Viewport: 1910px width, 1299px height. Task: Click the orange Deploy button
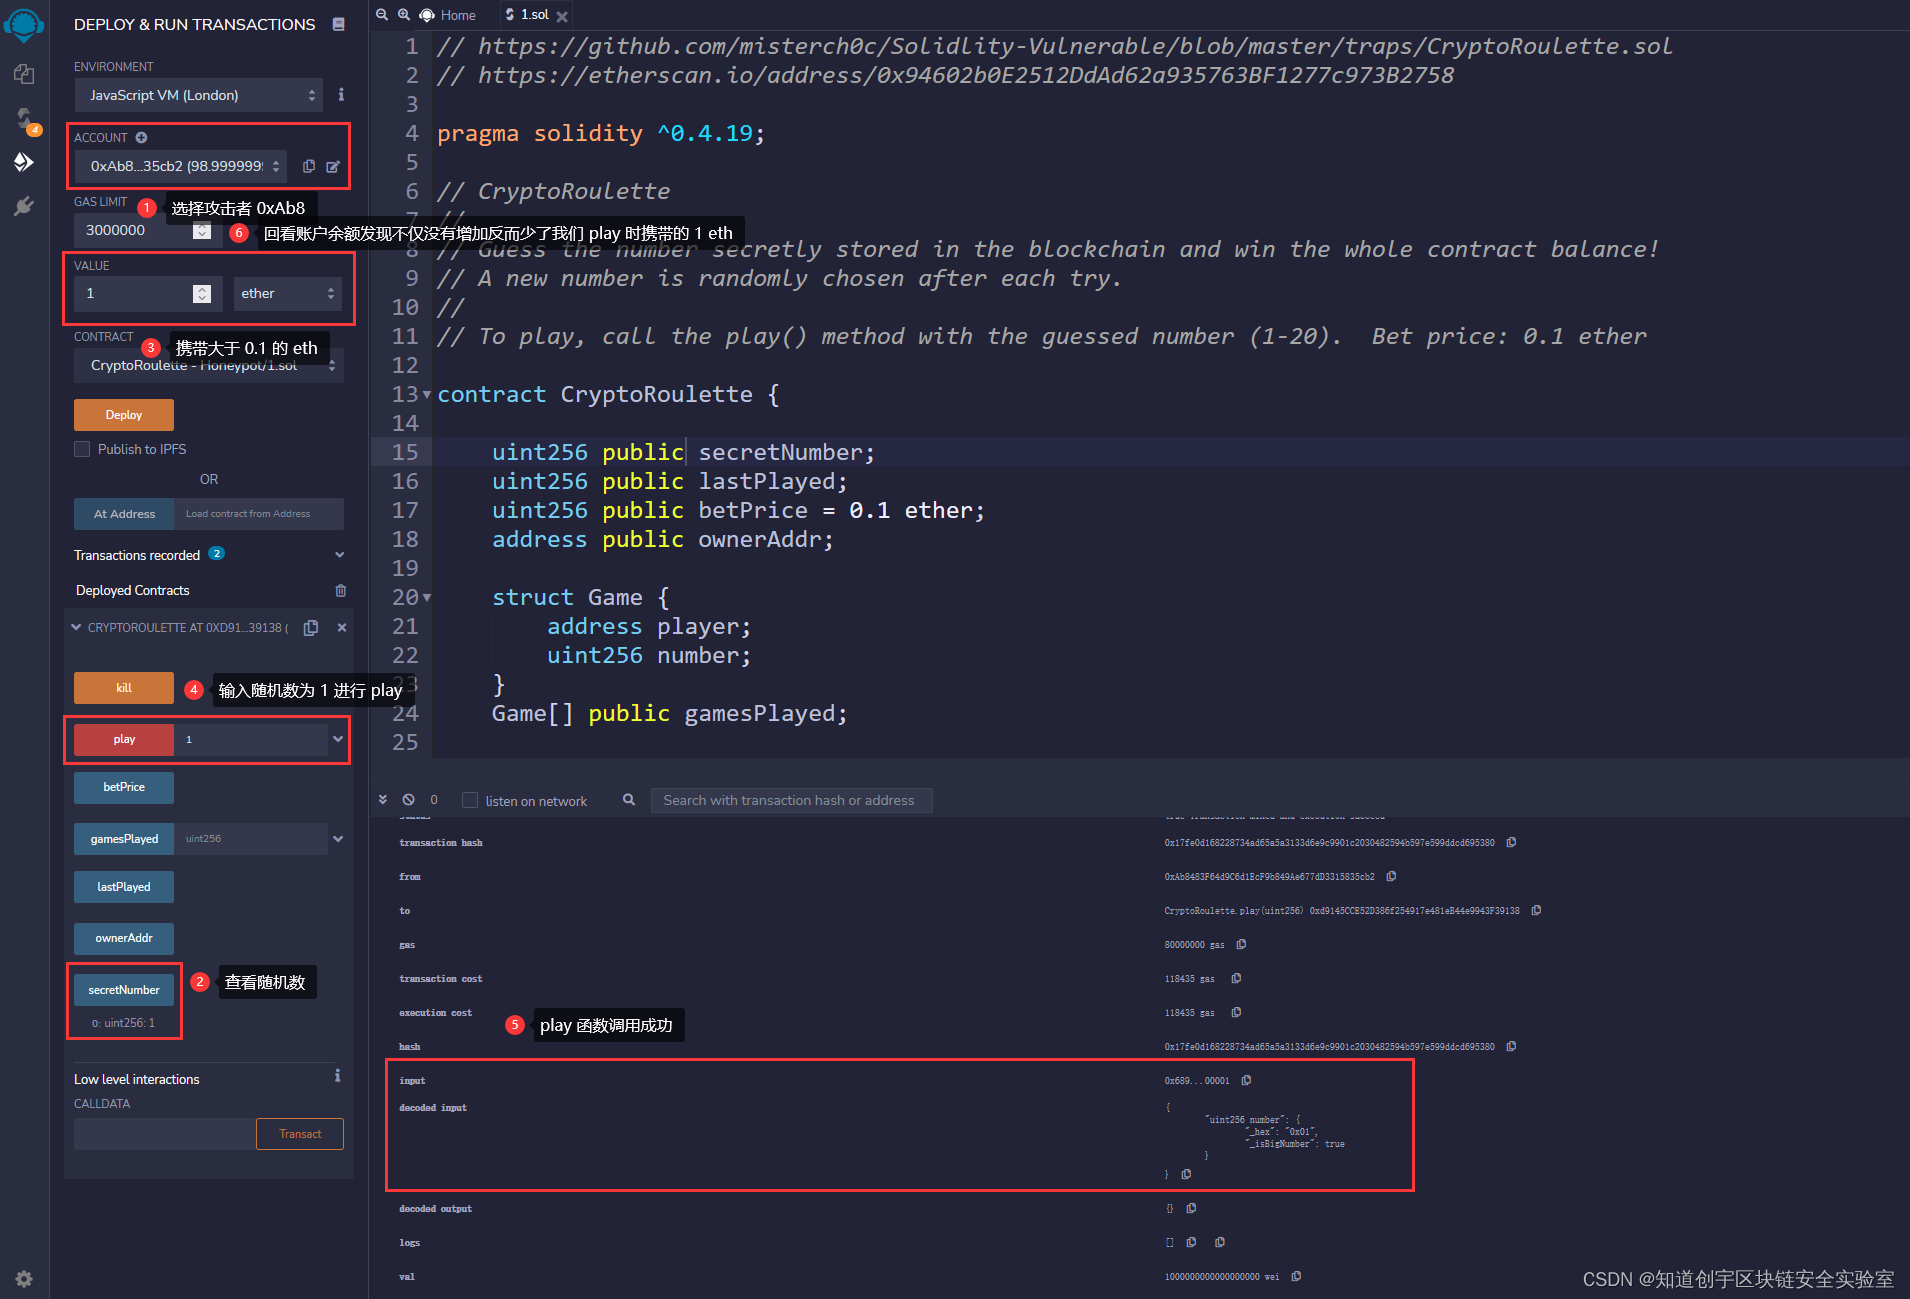point(124,415)
